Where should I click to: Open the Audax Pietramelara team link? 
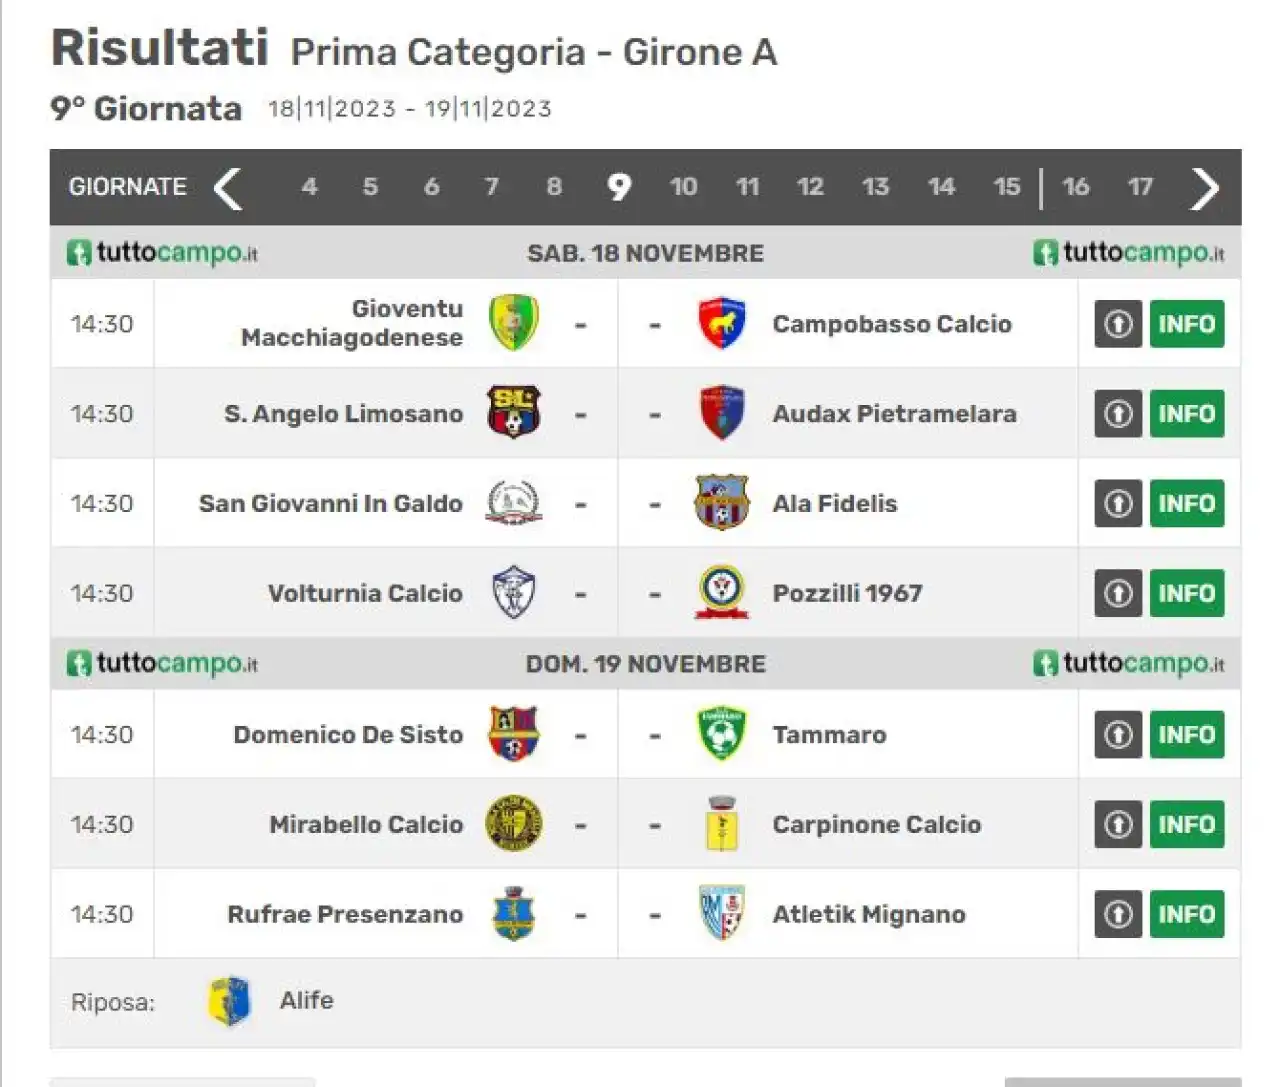894,414
